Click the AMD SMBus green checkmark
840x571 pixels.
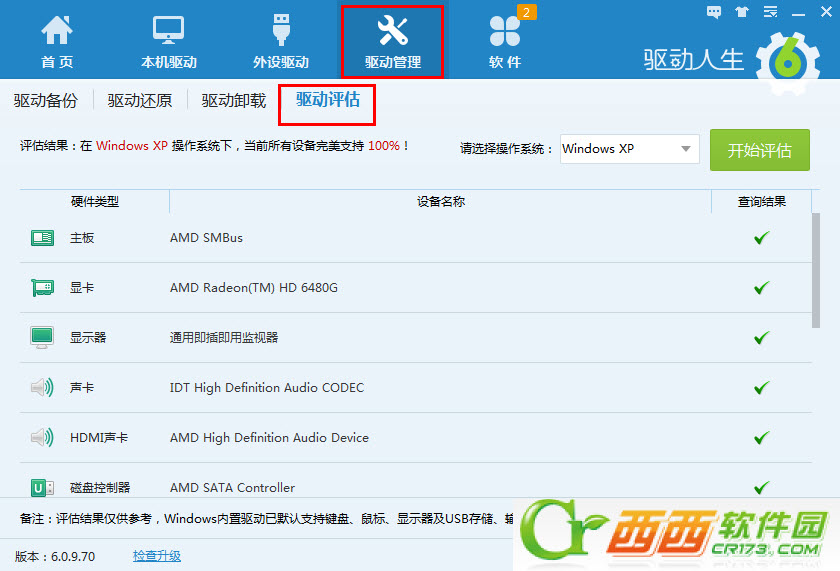pos(761,238)
